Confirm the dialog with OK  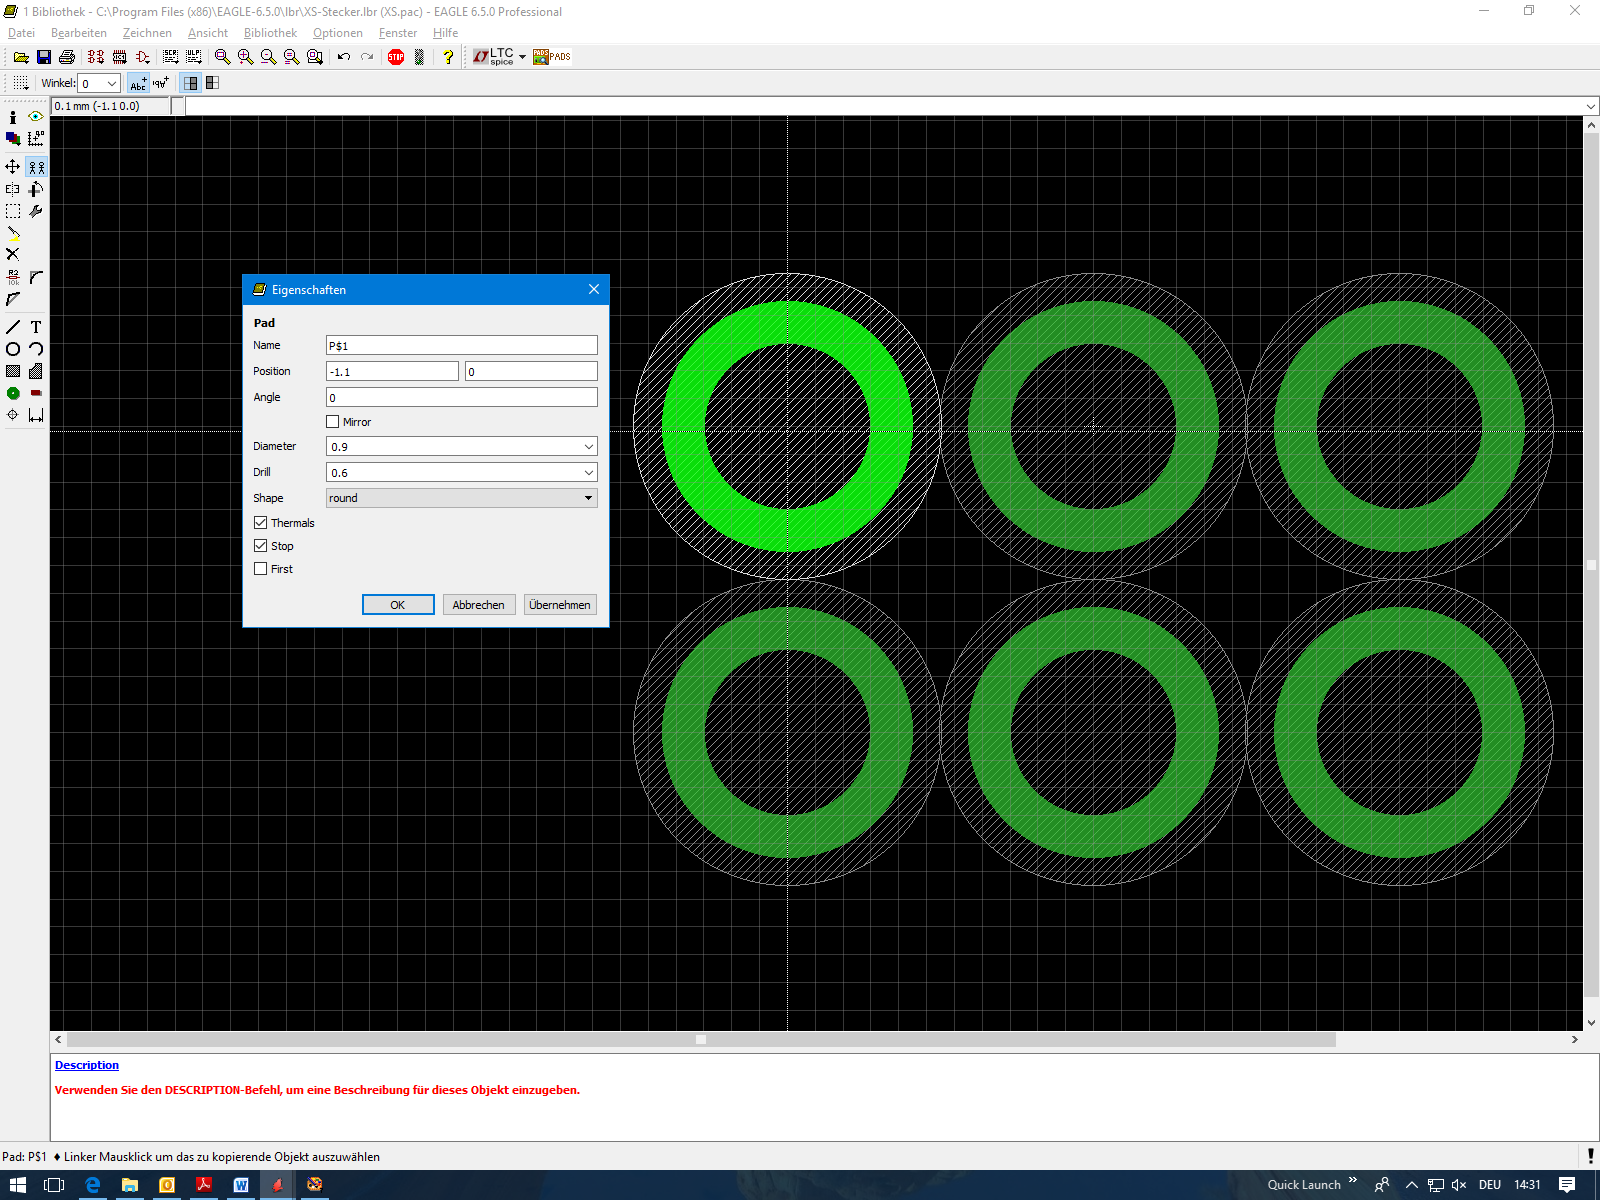click(x=398, y=605)
